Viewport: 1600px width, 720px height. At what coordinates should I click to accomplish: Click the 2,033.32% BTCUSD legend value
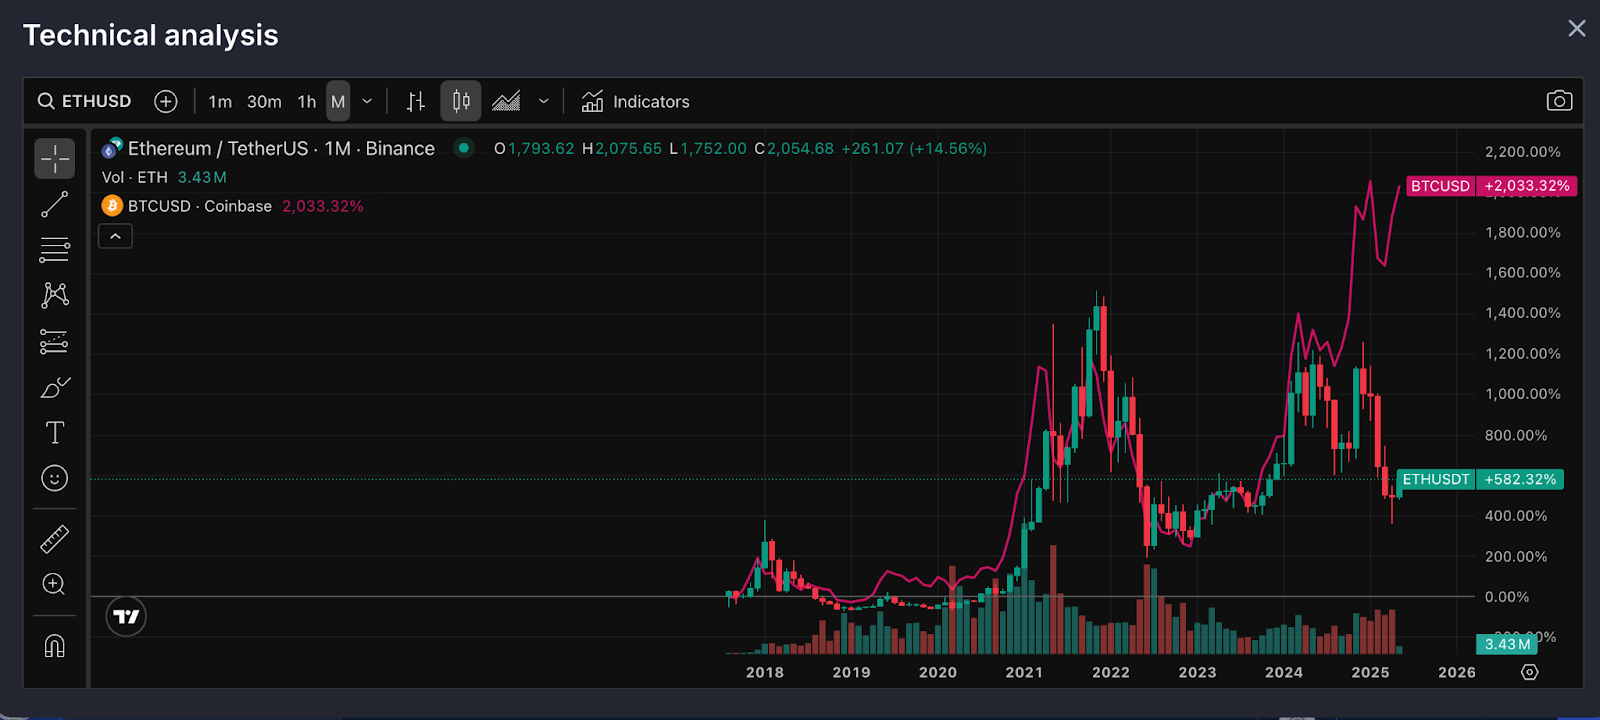[x=323, y=206]
